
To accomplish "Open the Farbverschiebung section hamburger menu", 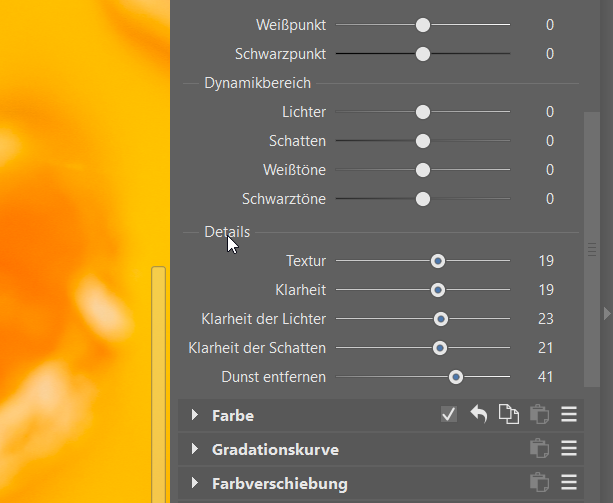I will [569, 483].
